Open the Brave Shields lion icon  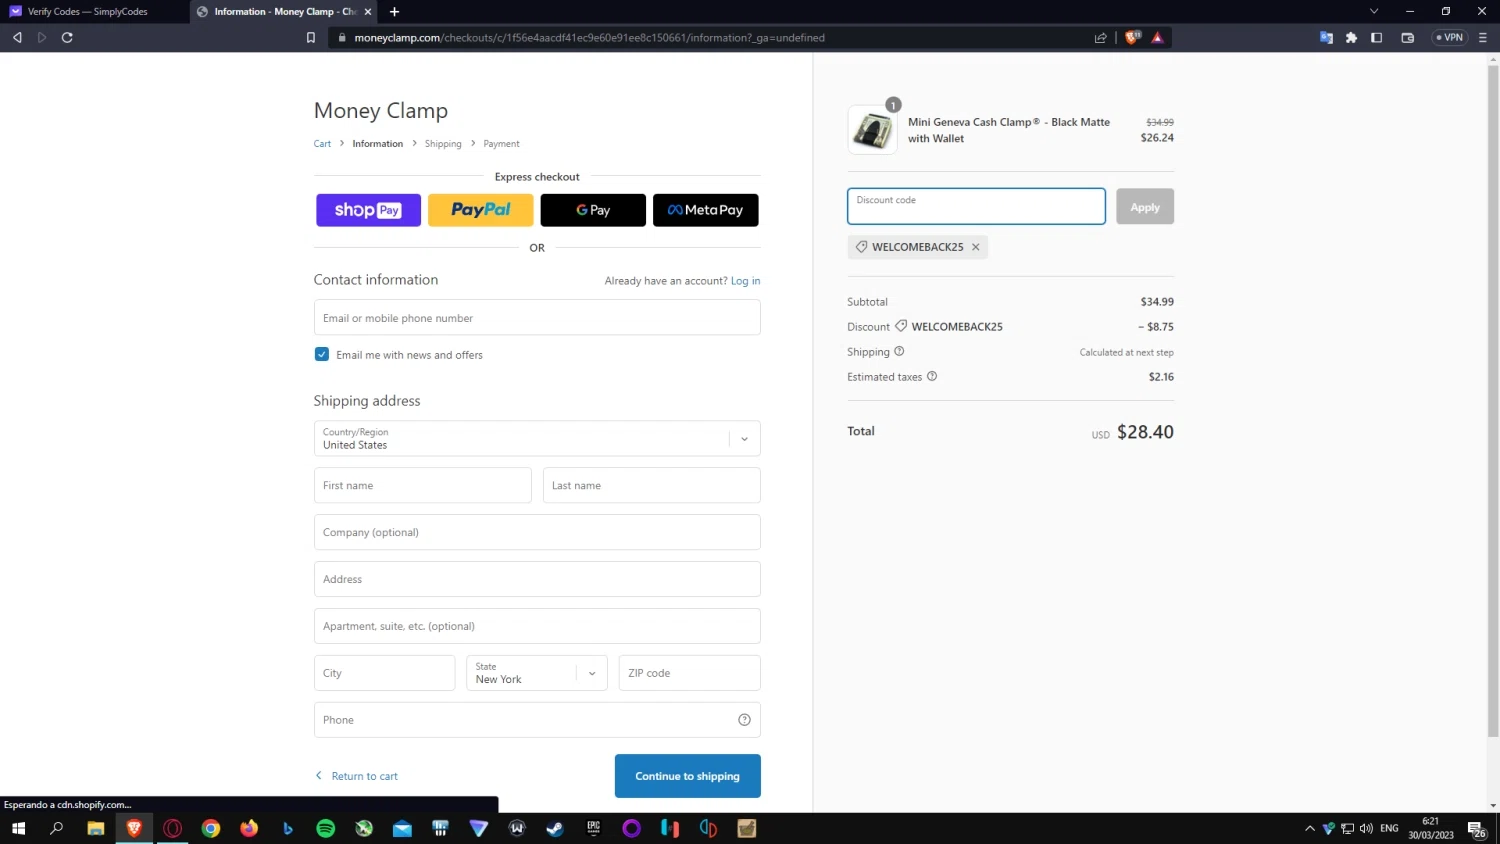pyautogui.click(x=1132, y=37)
